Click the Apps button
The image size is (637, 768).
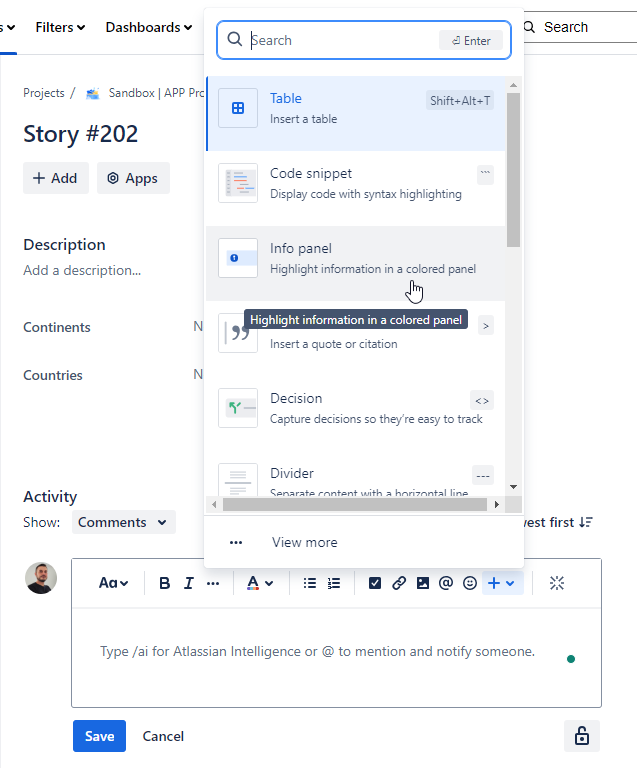(x=133, y=178)
